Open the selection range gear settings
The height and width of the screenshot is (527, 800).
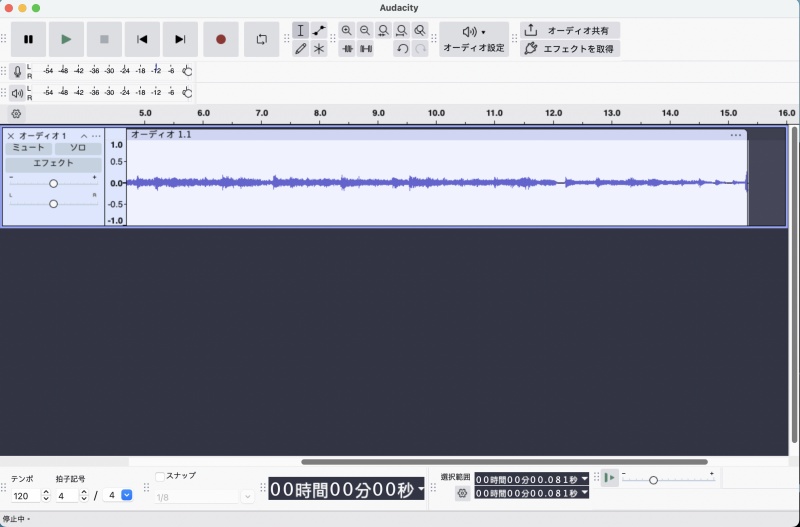click(x=462, y=493)
